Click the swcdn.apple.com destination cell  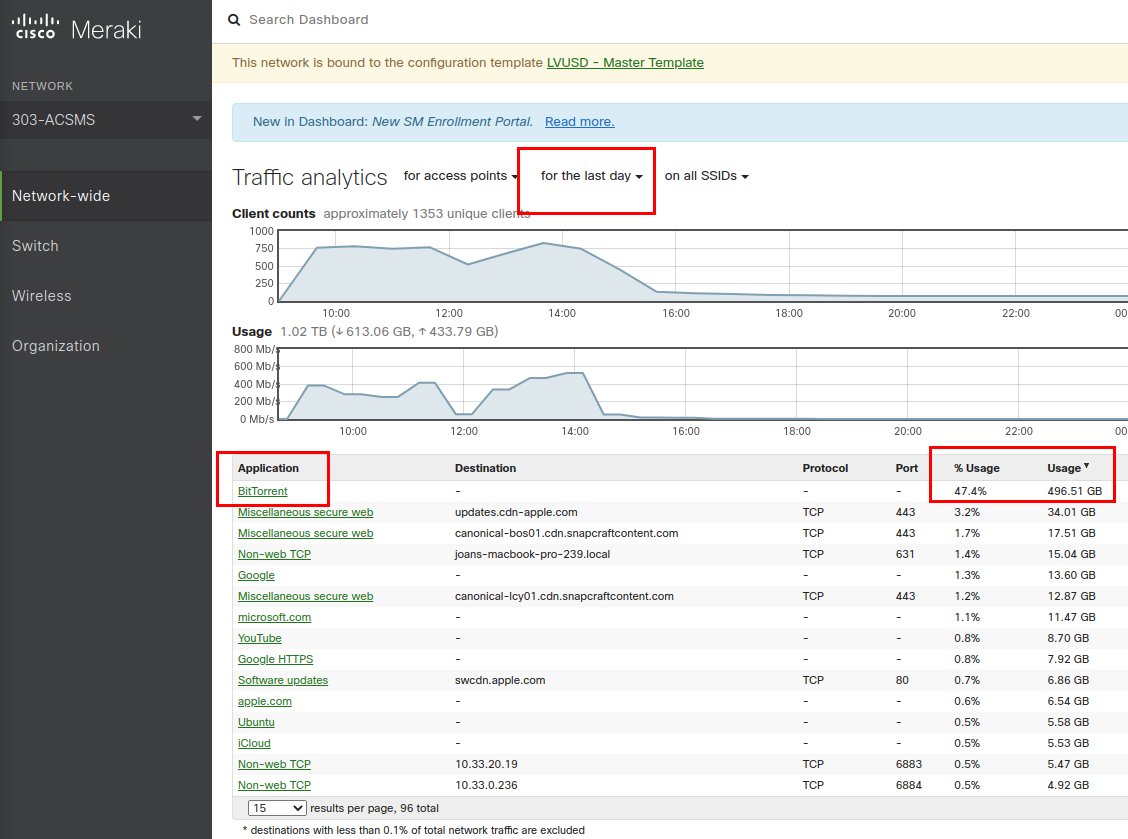500,680
